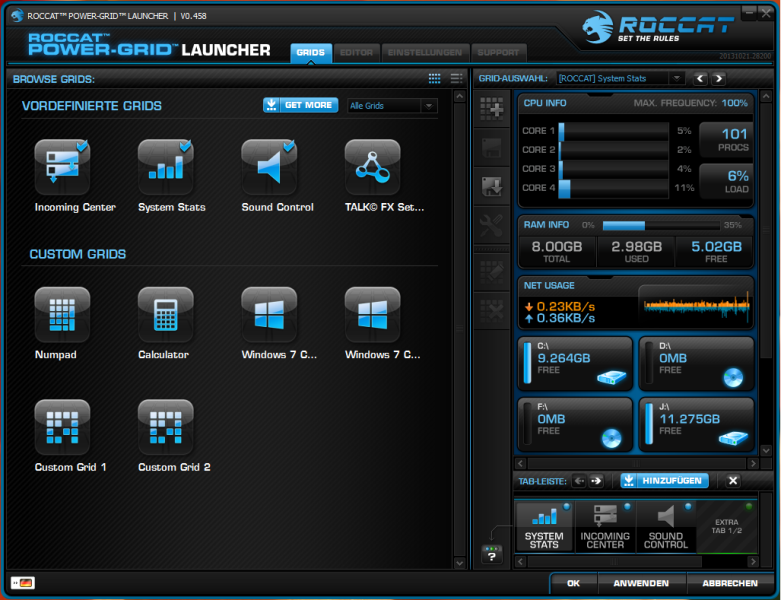Viewport: 781px width, 600px height.
Task: Toggle the Incoming Center tab indicator dot
Action: pos(627,506)
